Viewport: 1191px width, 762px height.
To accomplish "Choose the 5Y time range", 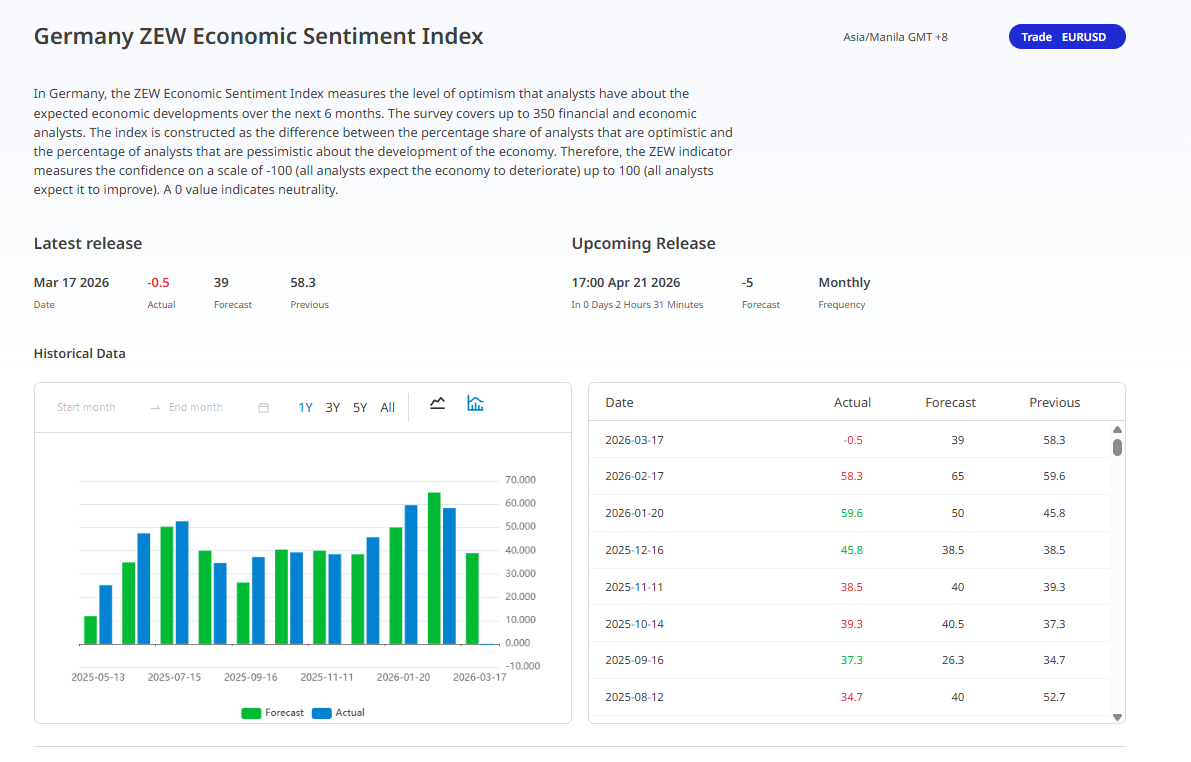I will pyautogui.click(x=360, y=408).
